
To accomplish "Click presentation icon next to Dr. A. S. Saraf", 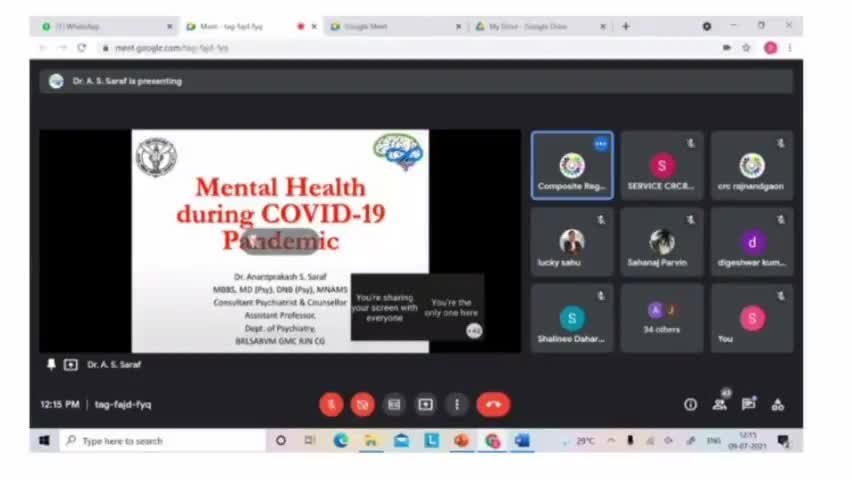I will [71, 365].
